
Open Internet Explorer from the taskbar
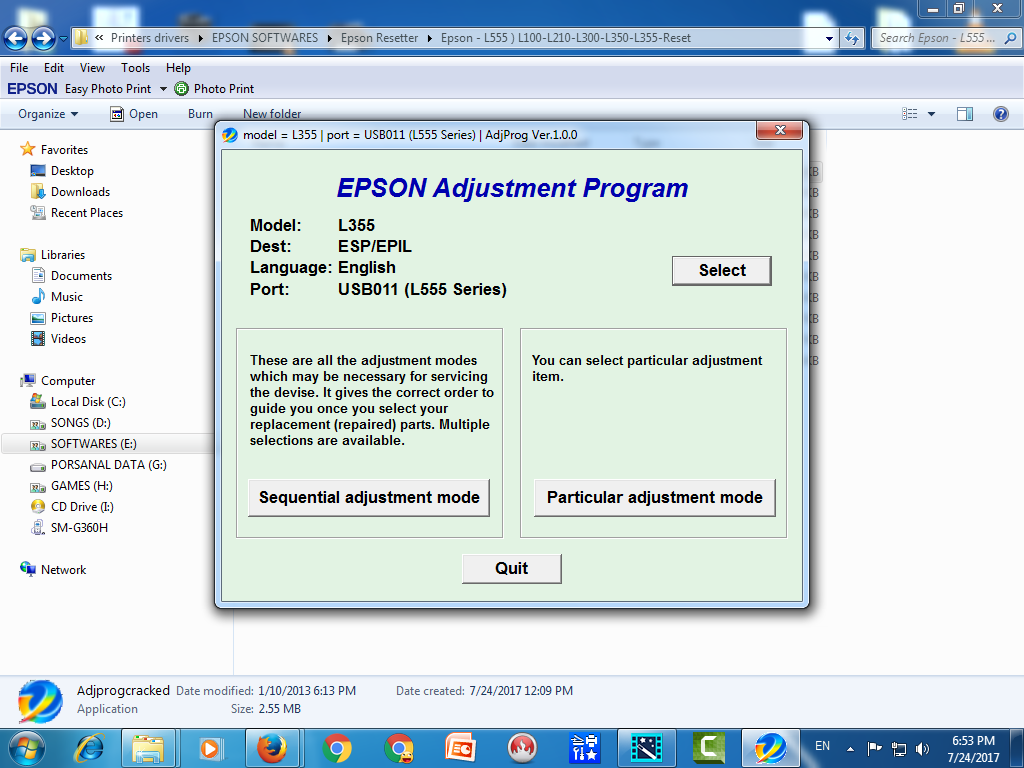(89, 748)
